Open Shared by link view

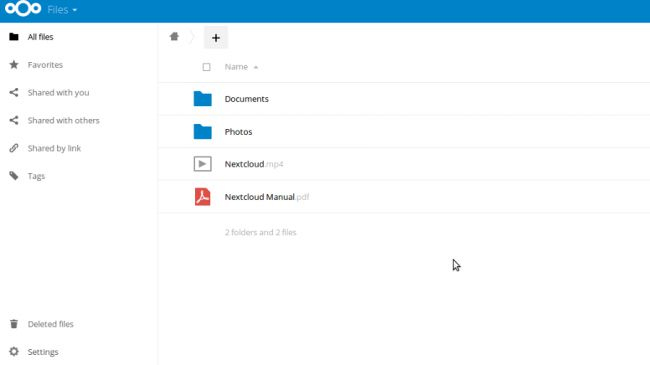pos(54,148)
